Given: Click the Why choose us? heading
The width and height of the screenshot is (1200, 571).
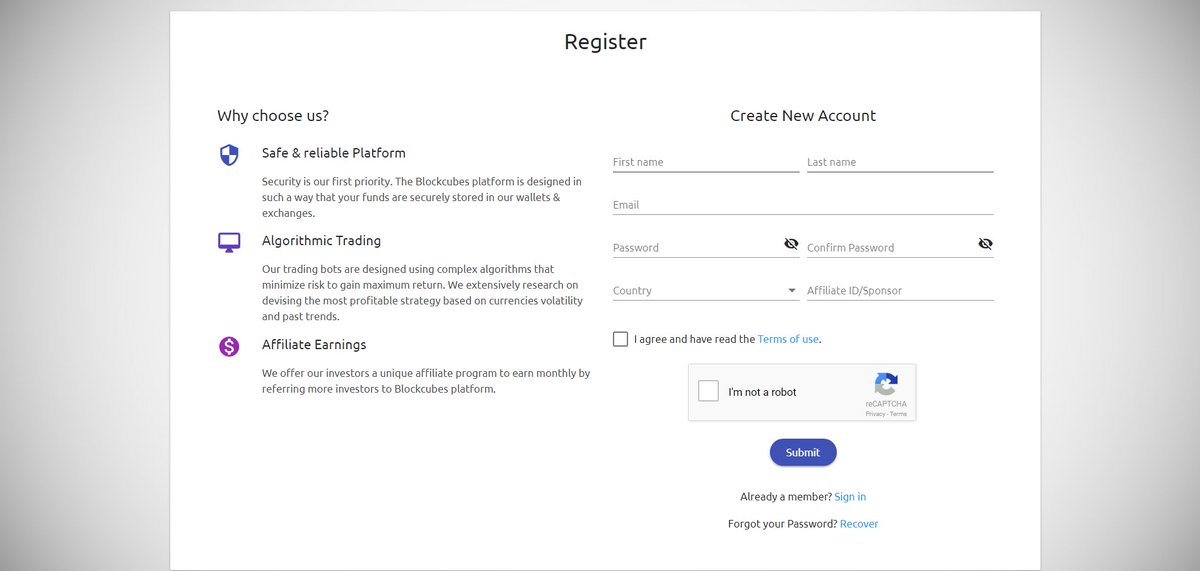Looking at the screenshot, I should coord(273,116).
